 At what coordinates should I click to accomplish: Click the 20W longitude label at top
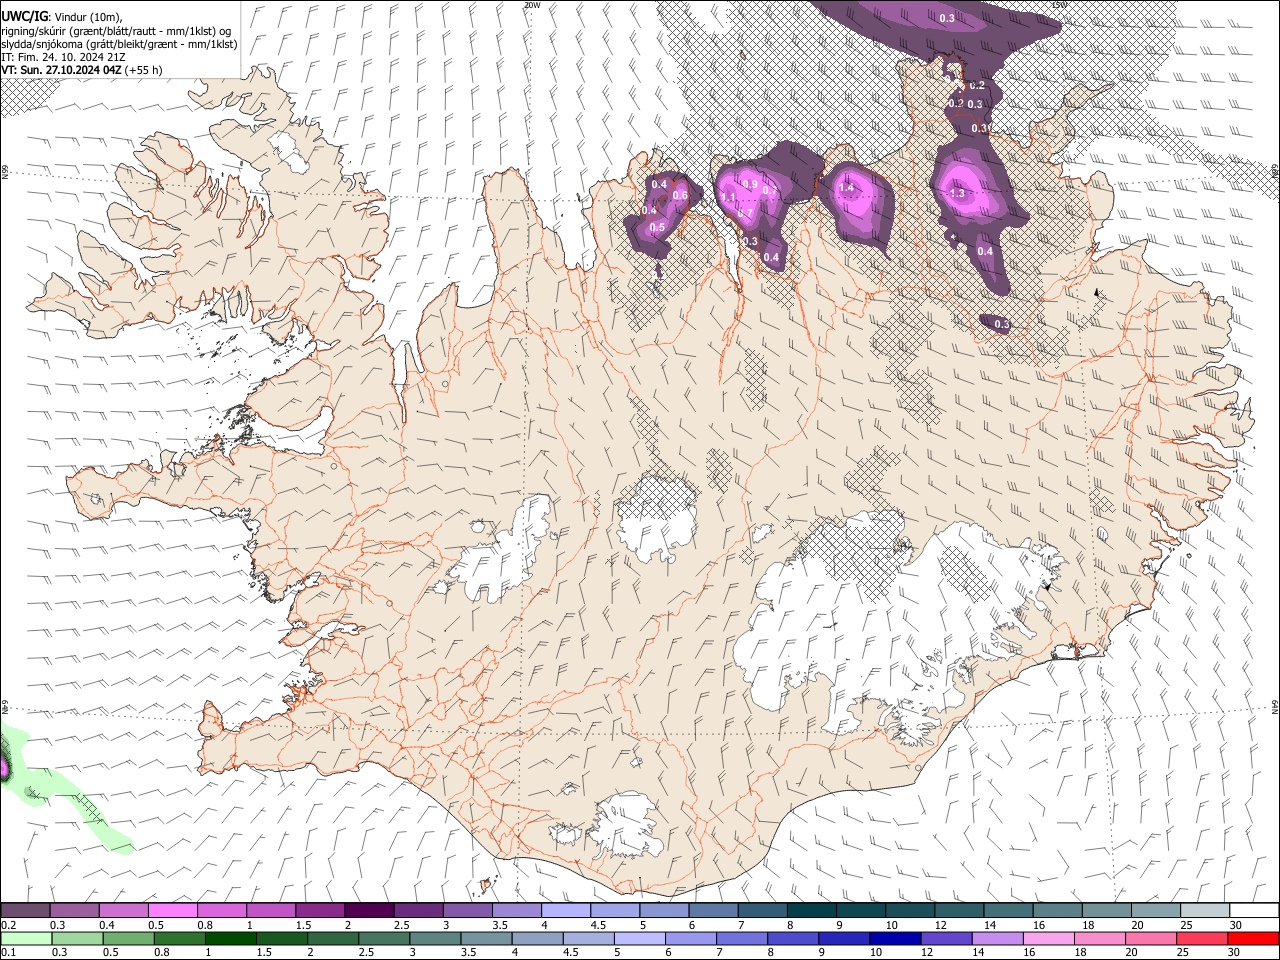532,5
